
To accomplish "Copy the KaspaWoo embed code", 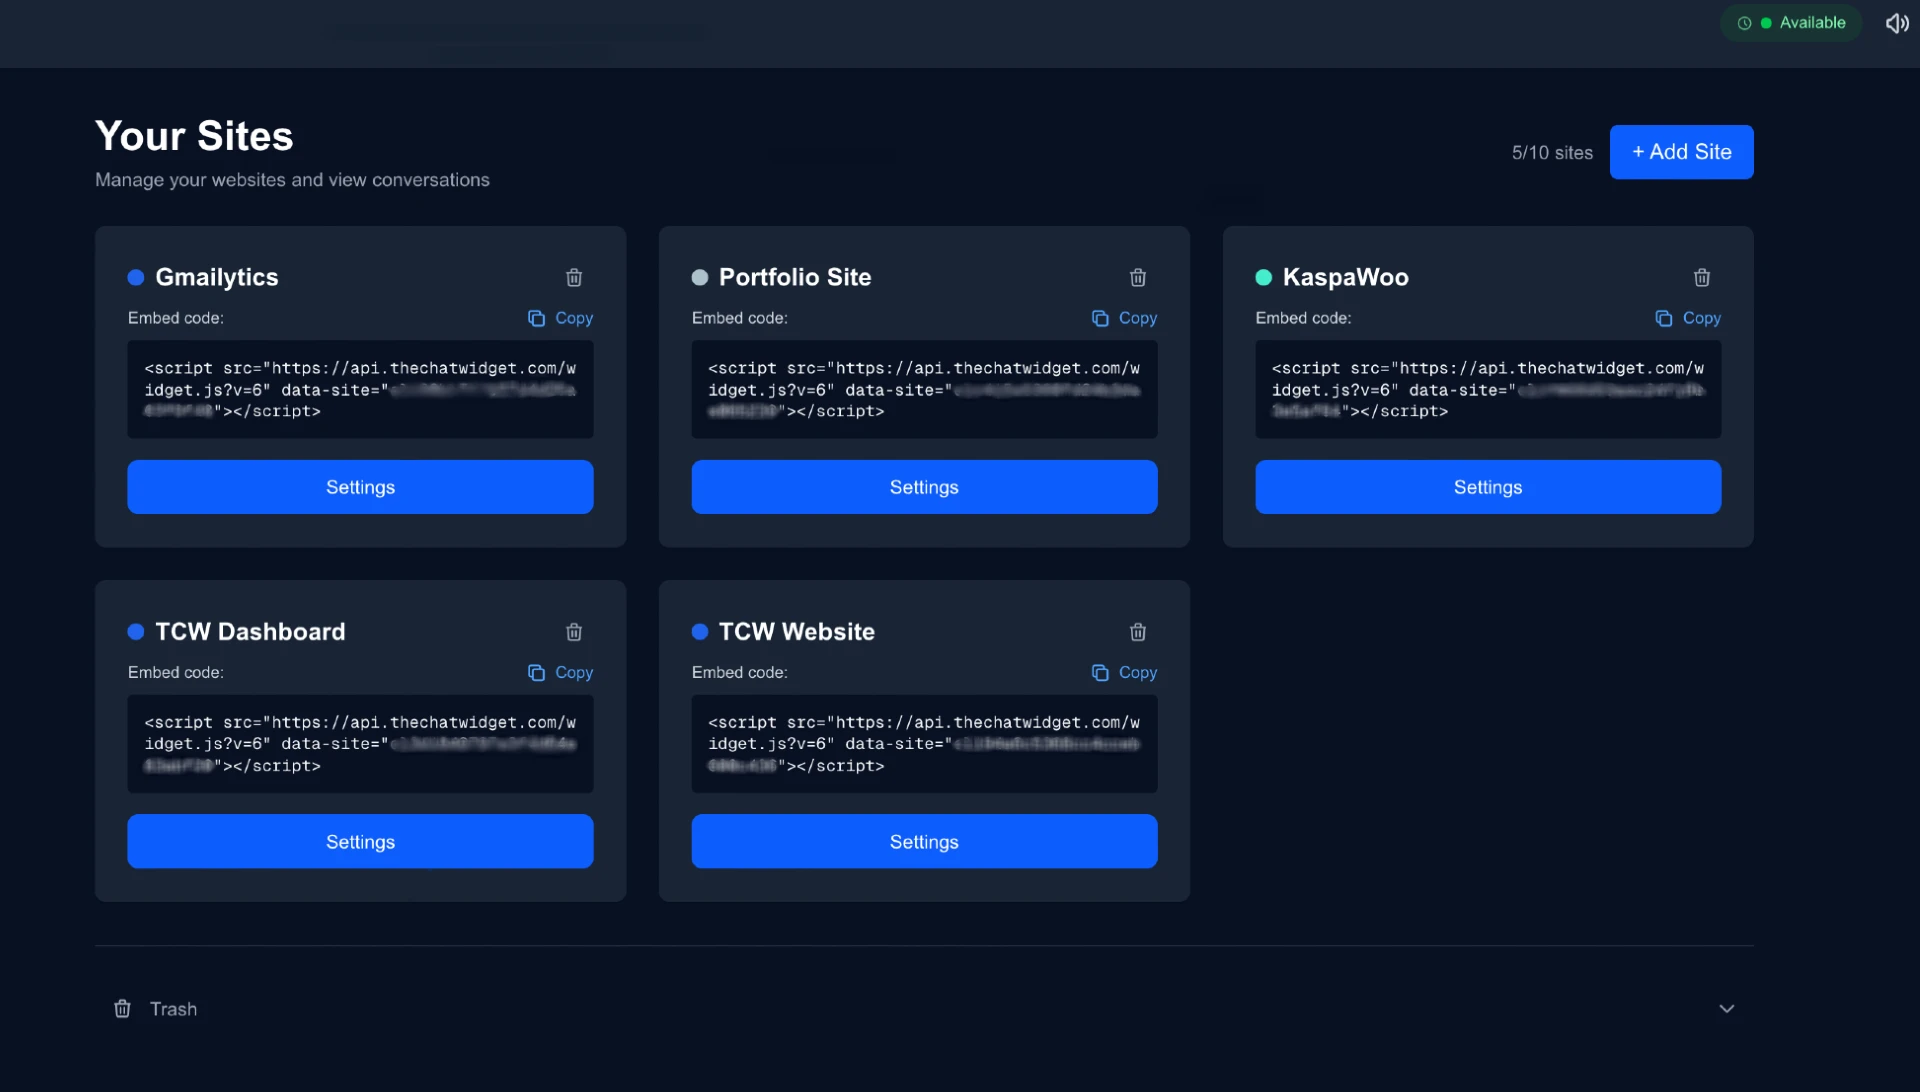I will pos(1688,318).
